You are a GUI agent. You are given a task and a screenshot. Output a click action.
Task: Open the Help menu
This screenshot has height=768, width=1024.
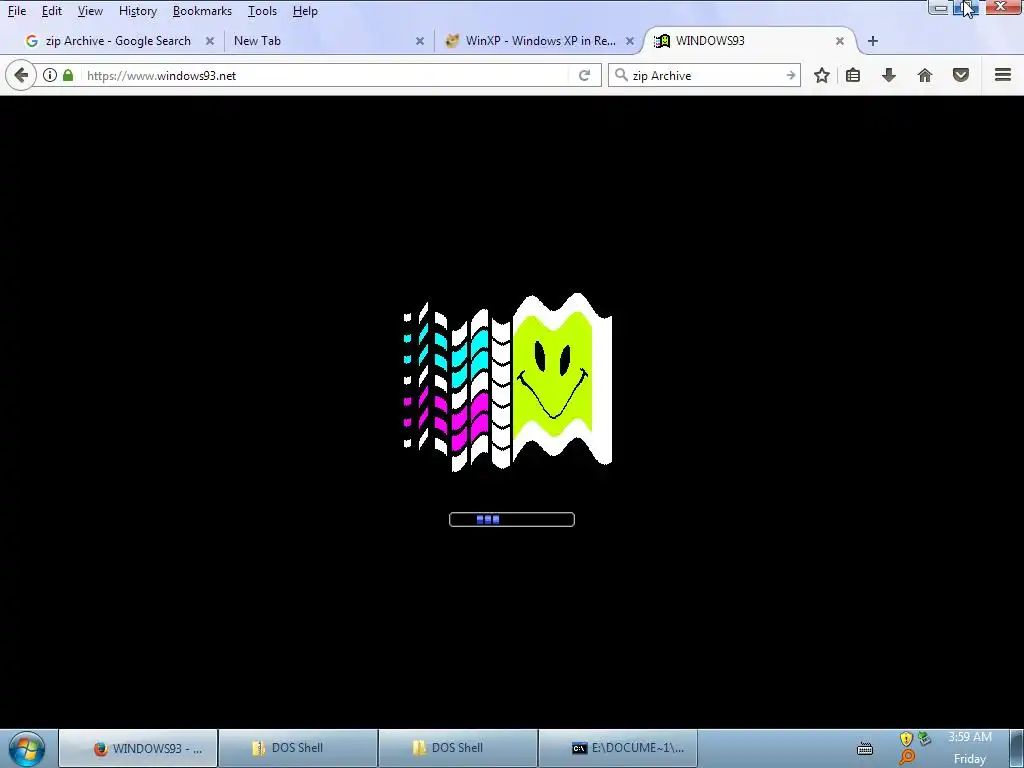305,11
